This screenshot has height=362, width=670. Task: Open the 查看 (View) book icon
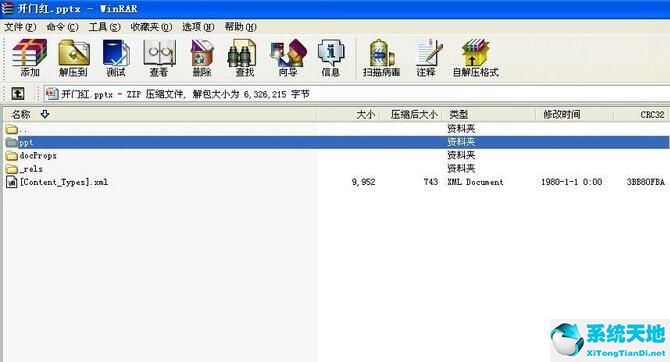(x=159, y=58)
